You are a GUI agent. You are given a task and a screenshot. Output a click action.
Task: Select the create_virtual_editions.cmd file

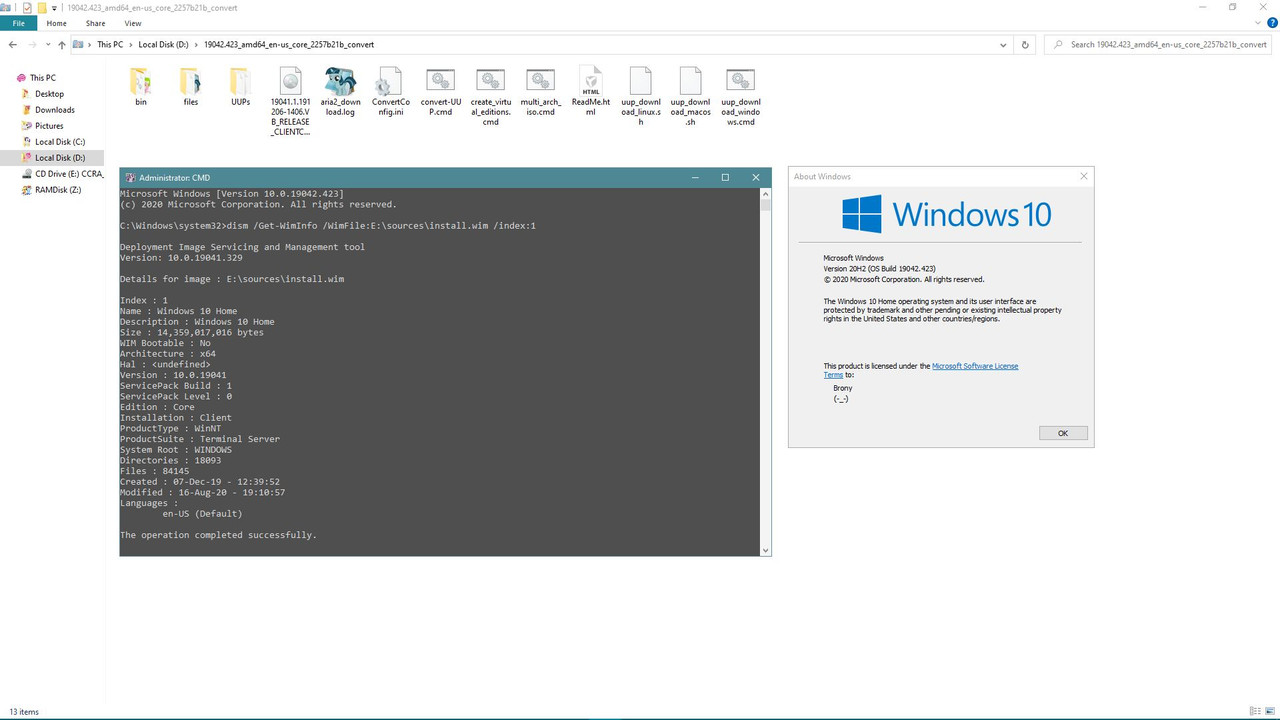tap(490, 97)
